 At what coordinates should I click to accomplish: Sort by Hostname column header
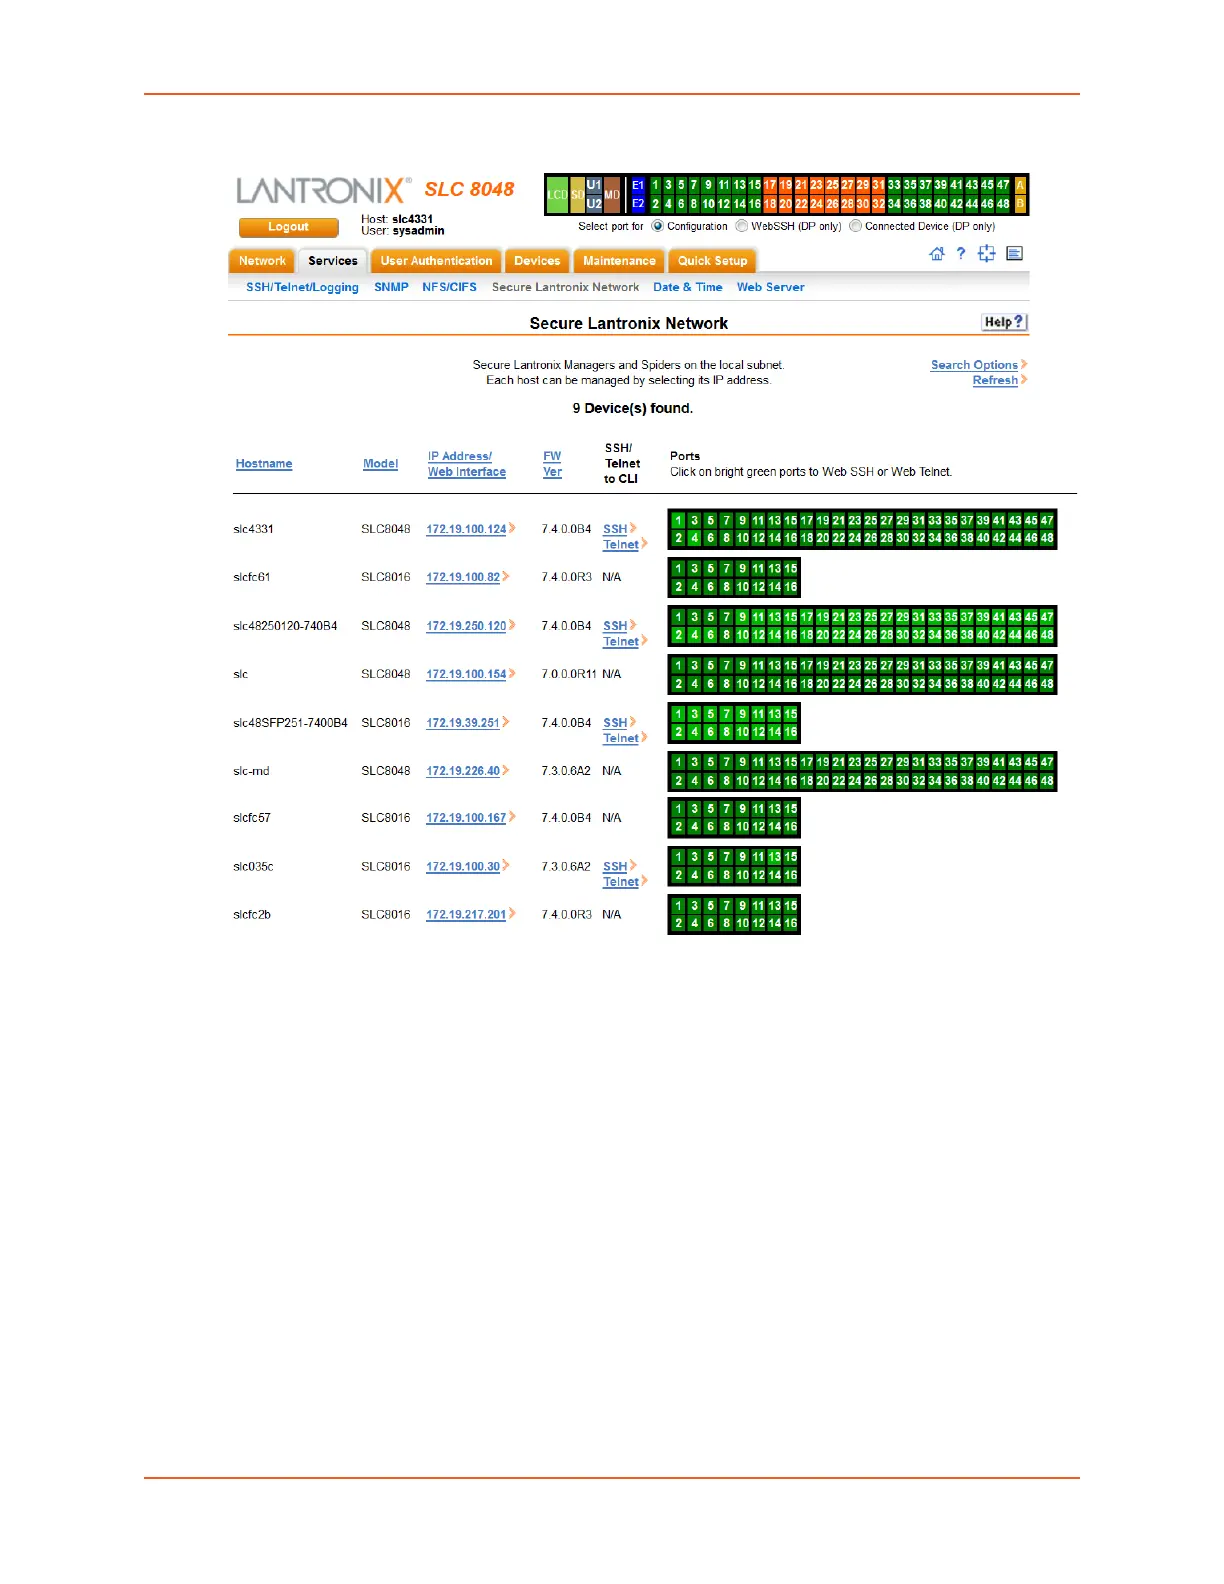coord(264,464)
